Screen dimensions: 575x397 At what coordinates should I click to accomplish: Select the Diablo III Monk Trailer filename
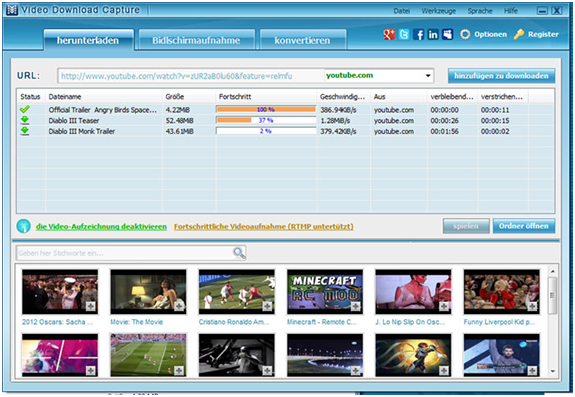82,131
